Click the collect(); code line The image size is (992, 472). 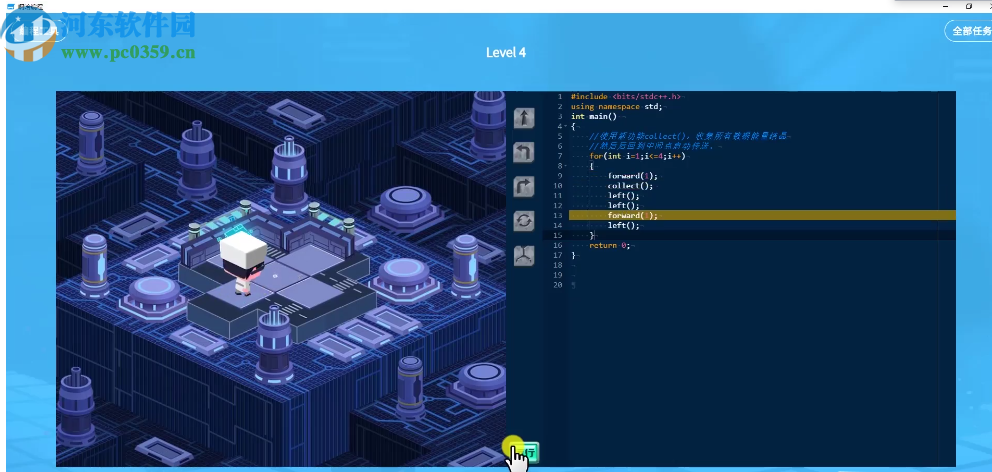click(630, 186)
